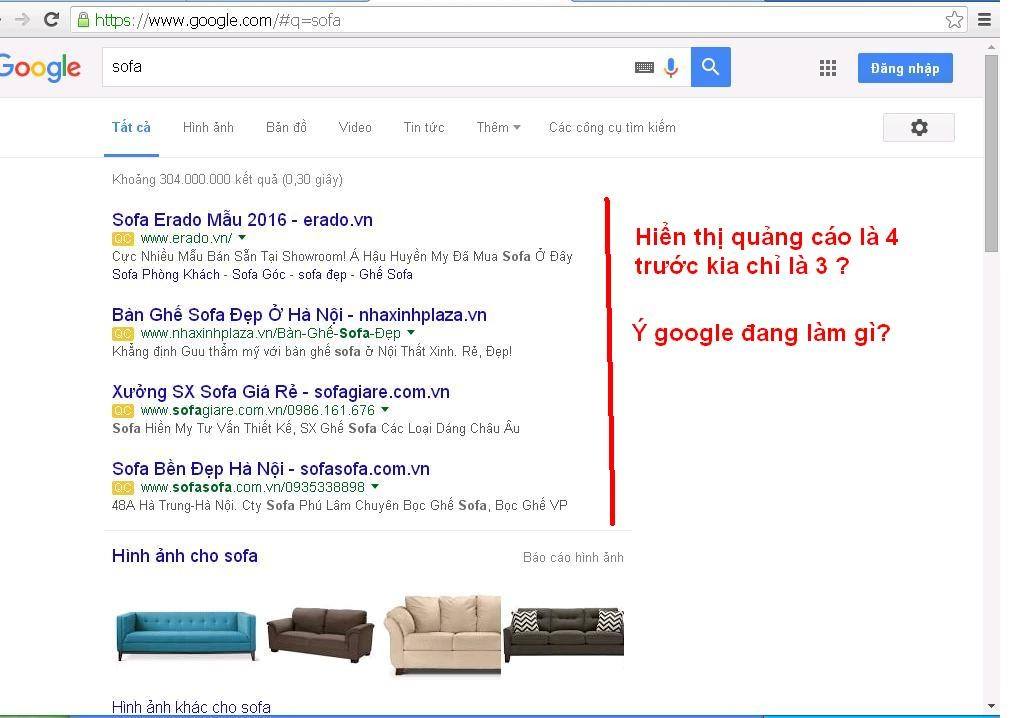This screenshot has height=718, width=1024.
Task: Click Báo cáo hình ảnh link
Action: [573, 557]
